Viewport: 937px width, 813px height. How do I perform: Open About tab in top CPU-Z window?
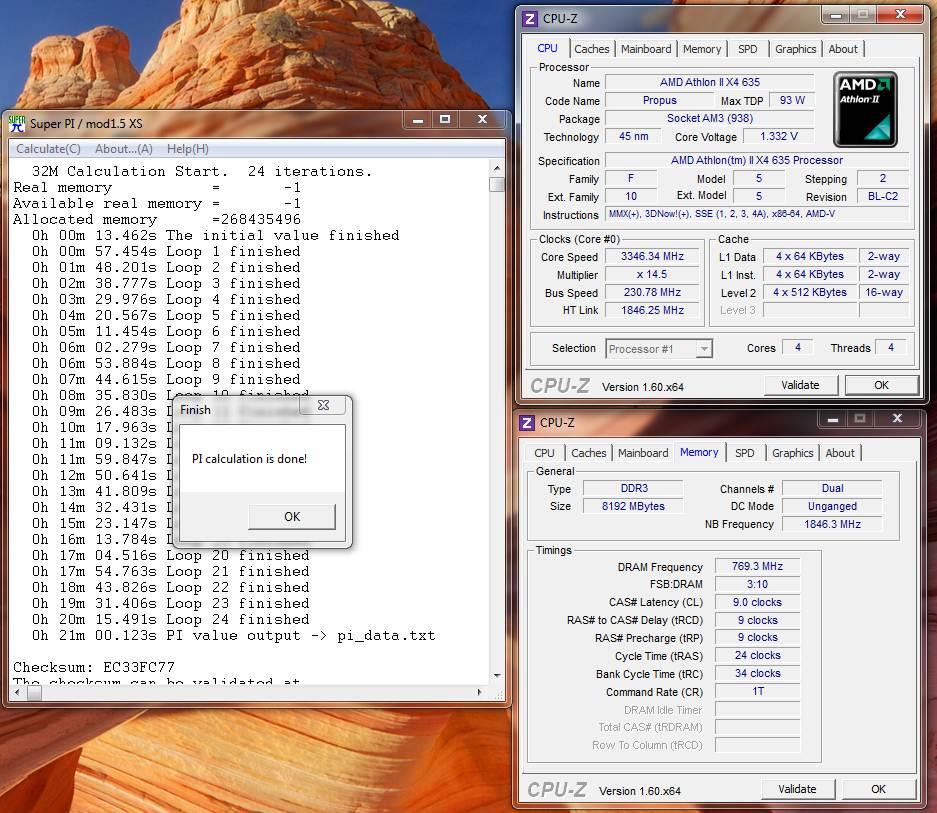click(843, 49)
